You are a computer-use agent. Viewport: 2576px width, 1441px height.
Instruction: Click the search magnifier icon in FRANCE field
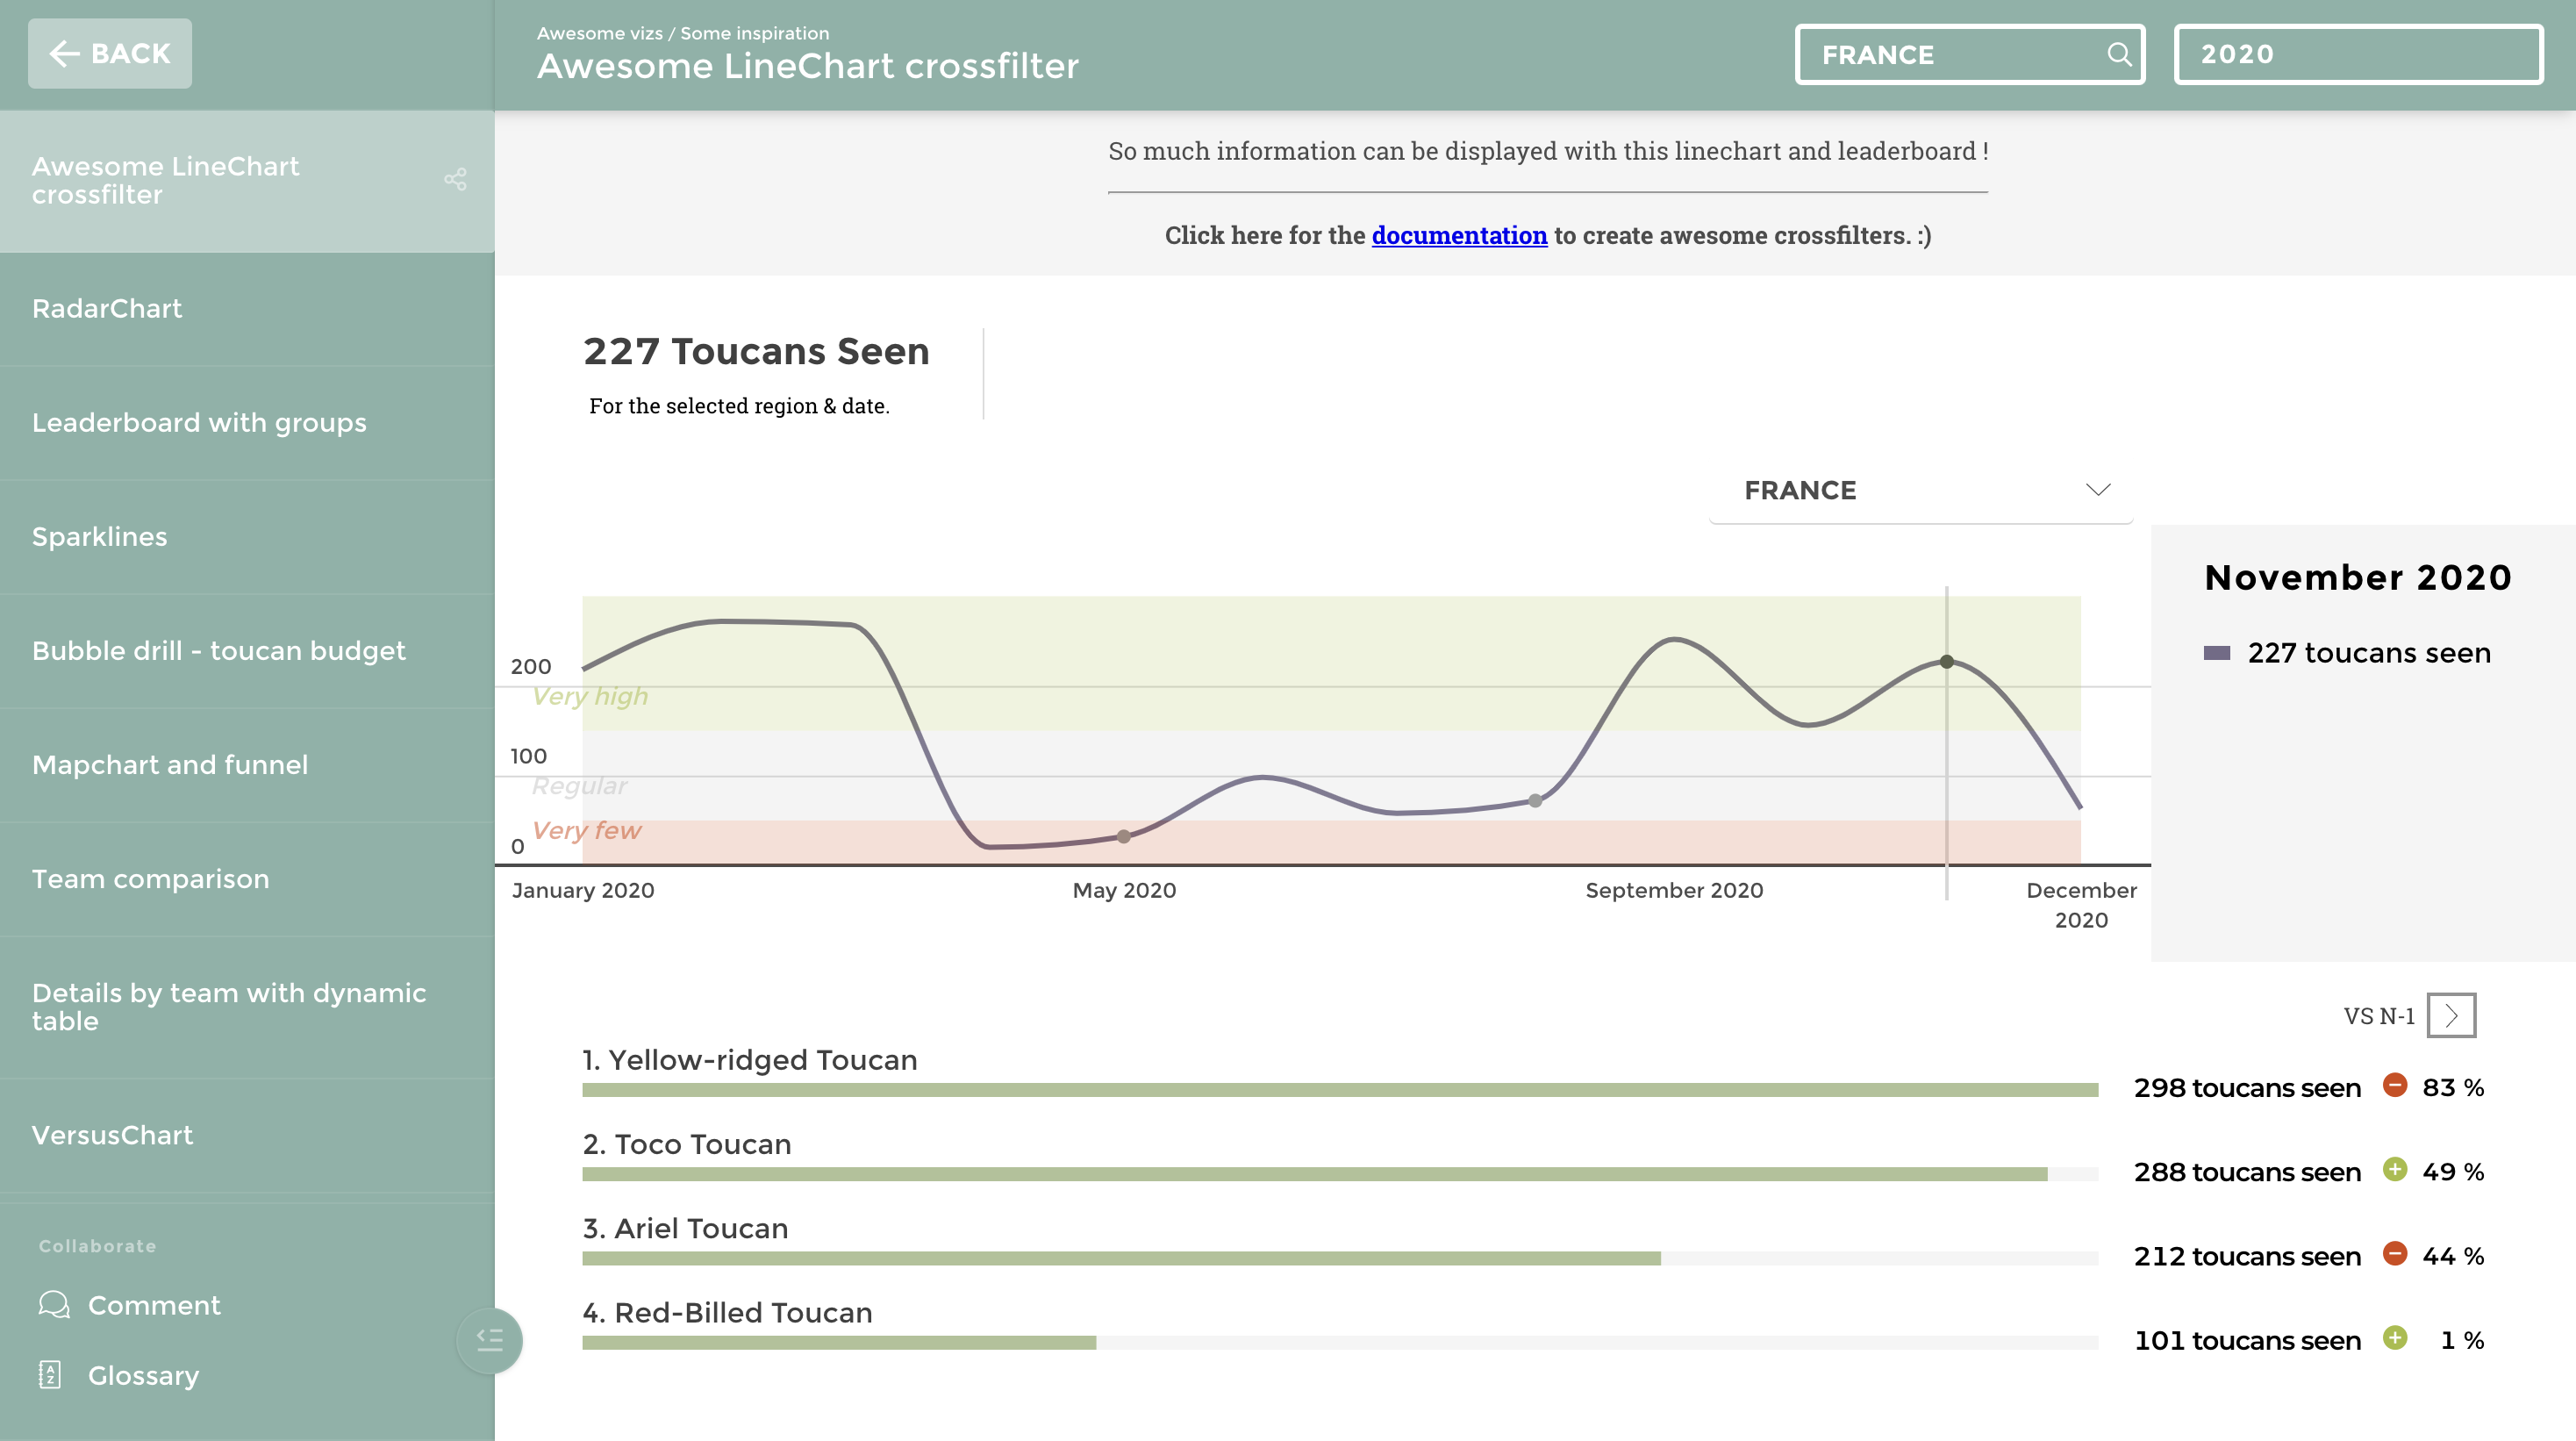click(2118, 54)
